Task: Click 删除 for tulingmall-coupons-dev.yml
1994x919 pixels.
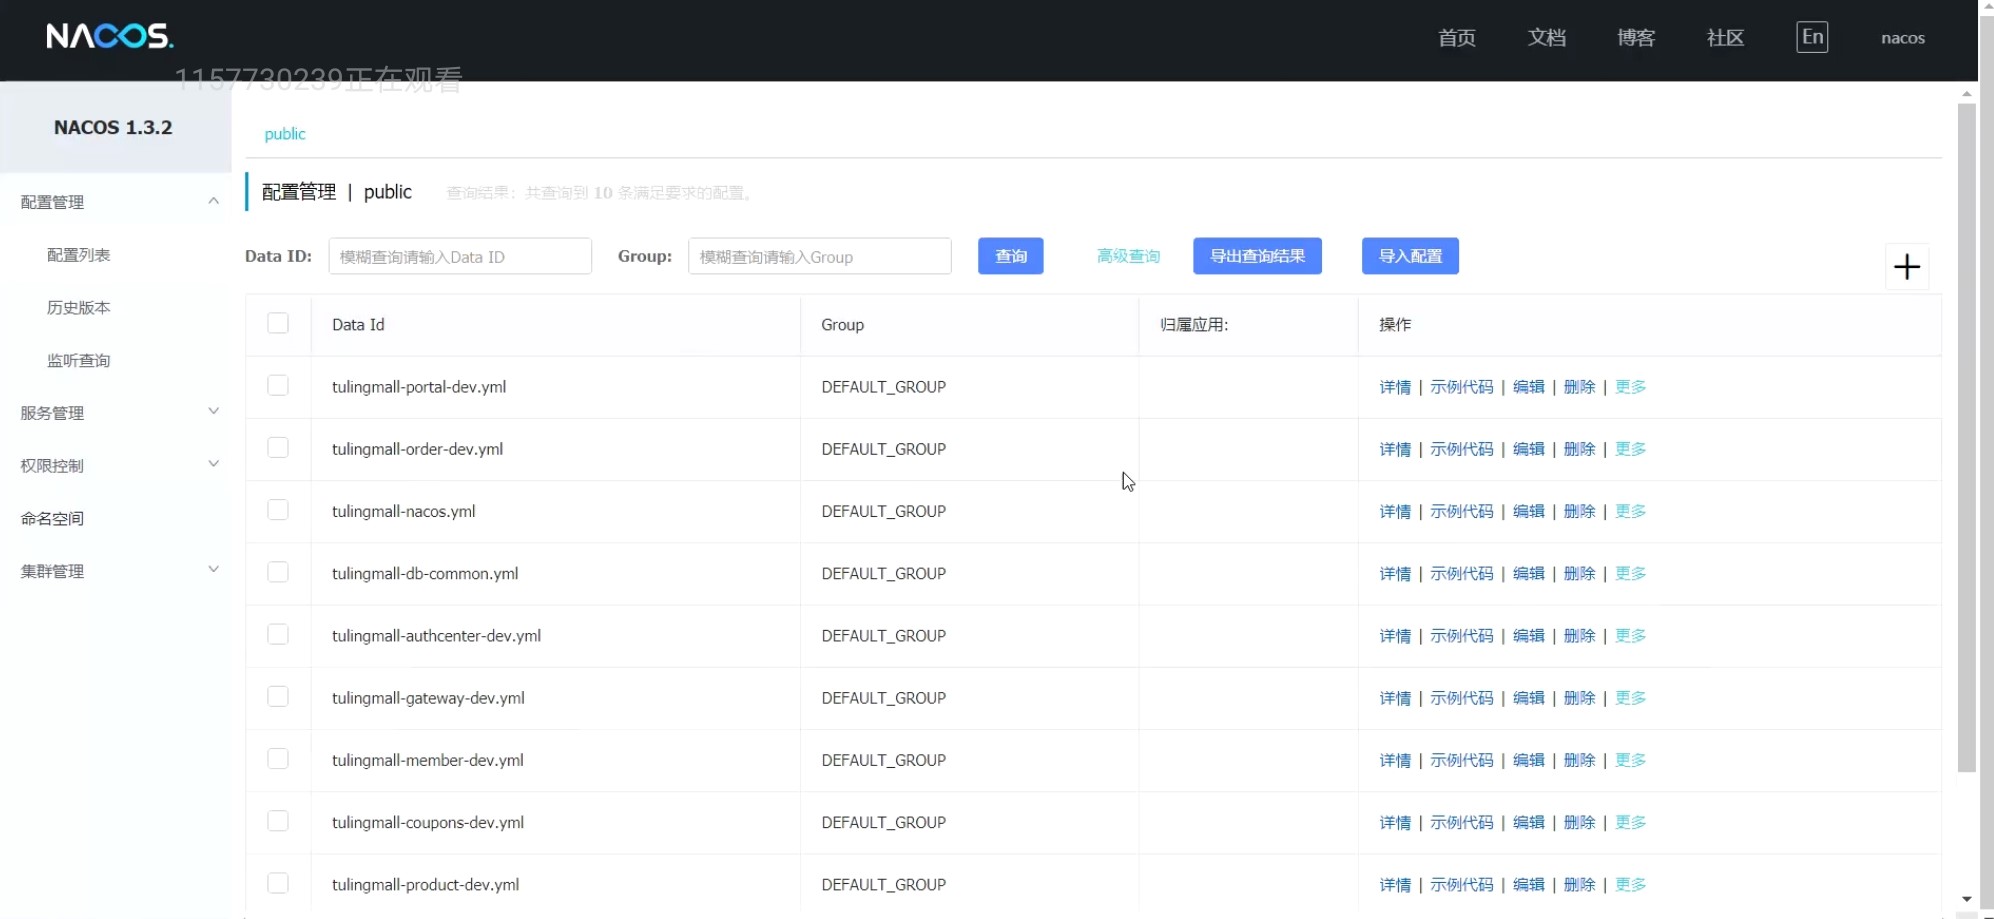Action: 1579,822
